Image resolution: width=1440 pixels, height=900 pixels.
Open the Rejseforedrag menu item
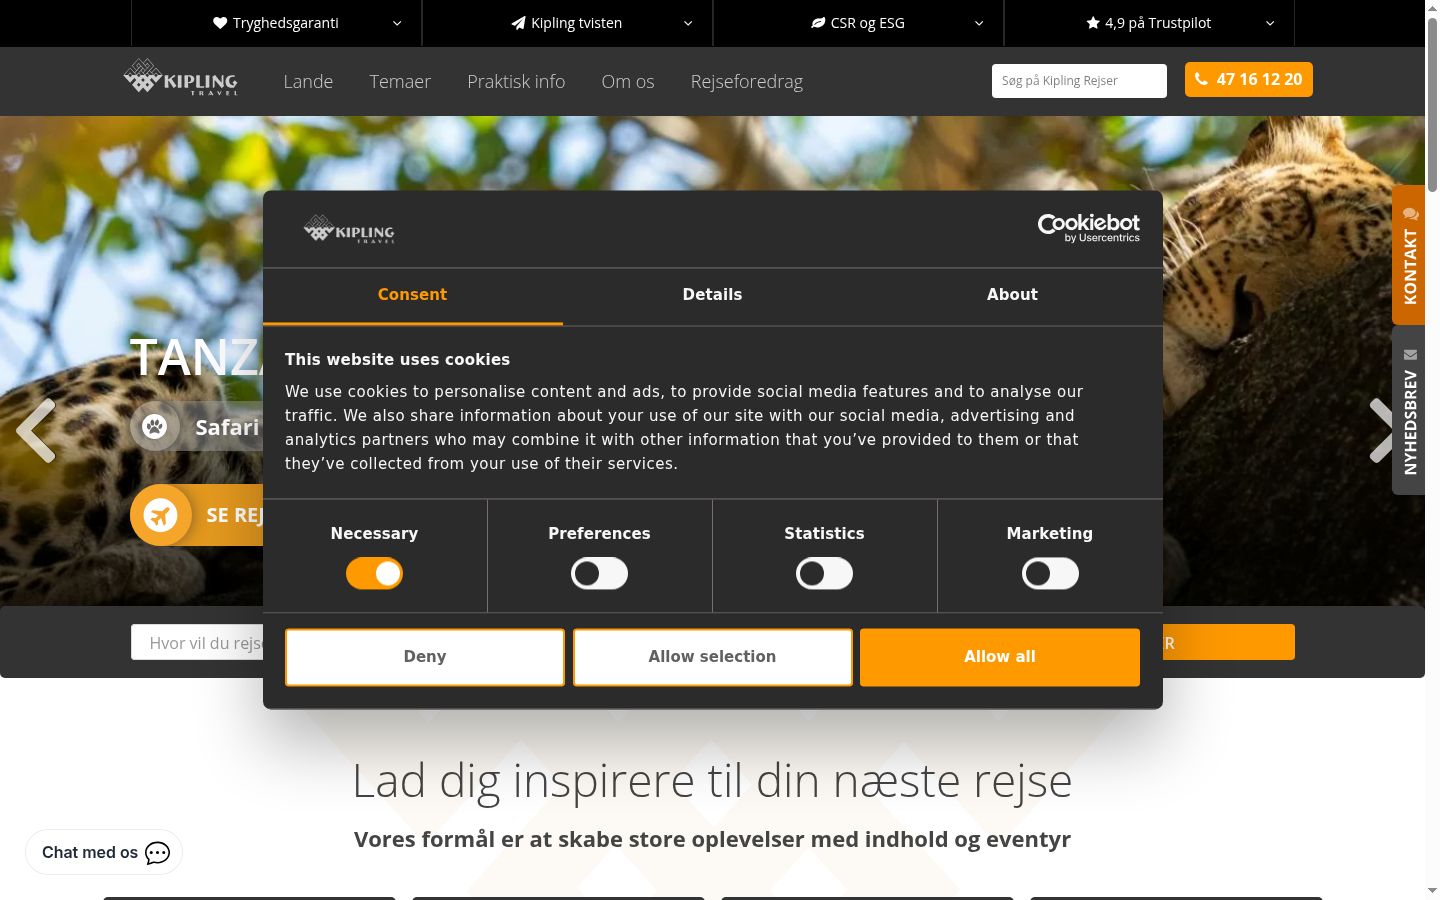(x=747, y=82)
